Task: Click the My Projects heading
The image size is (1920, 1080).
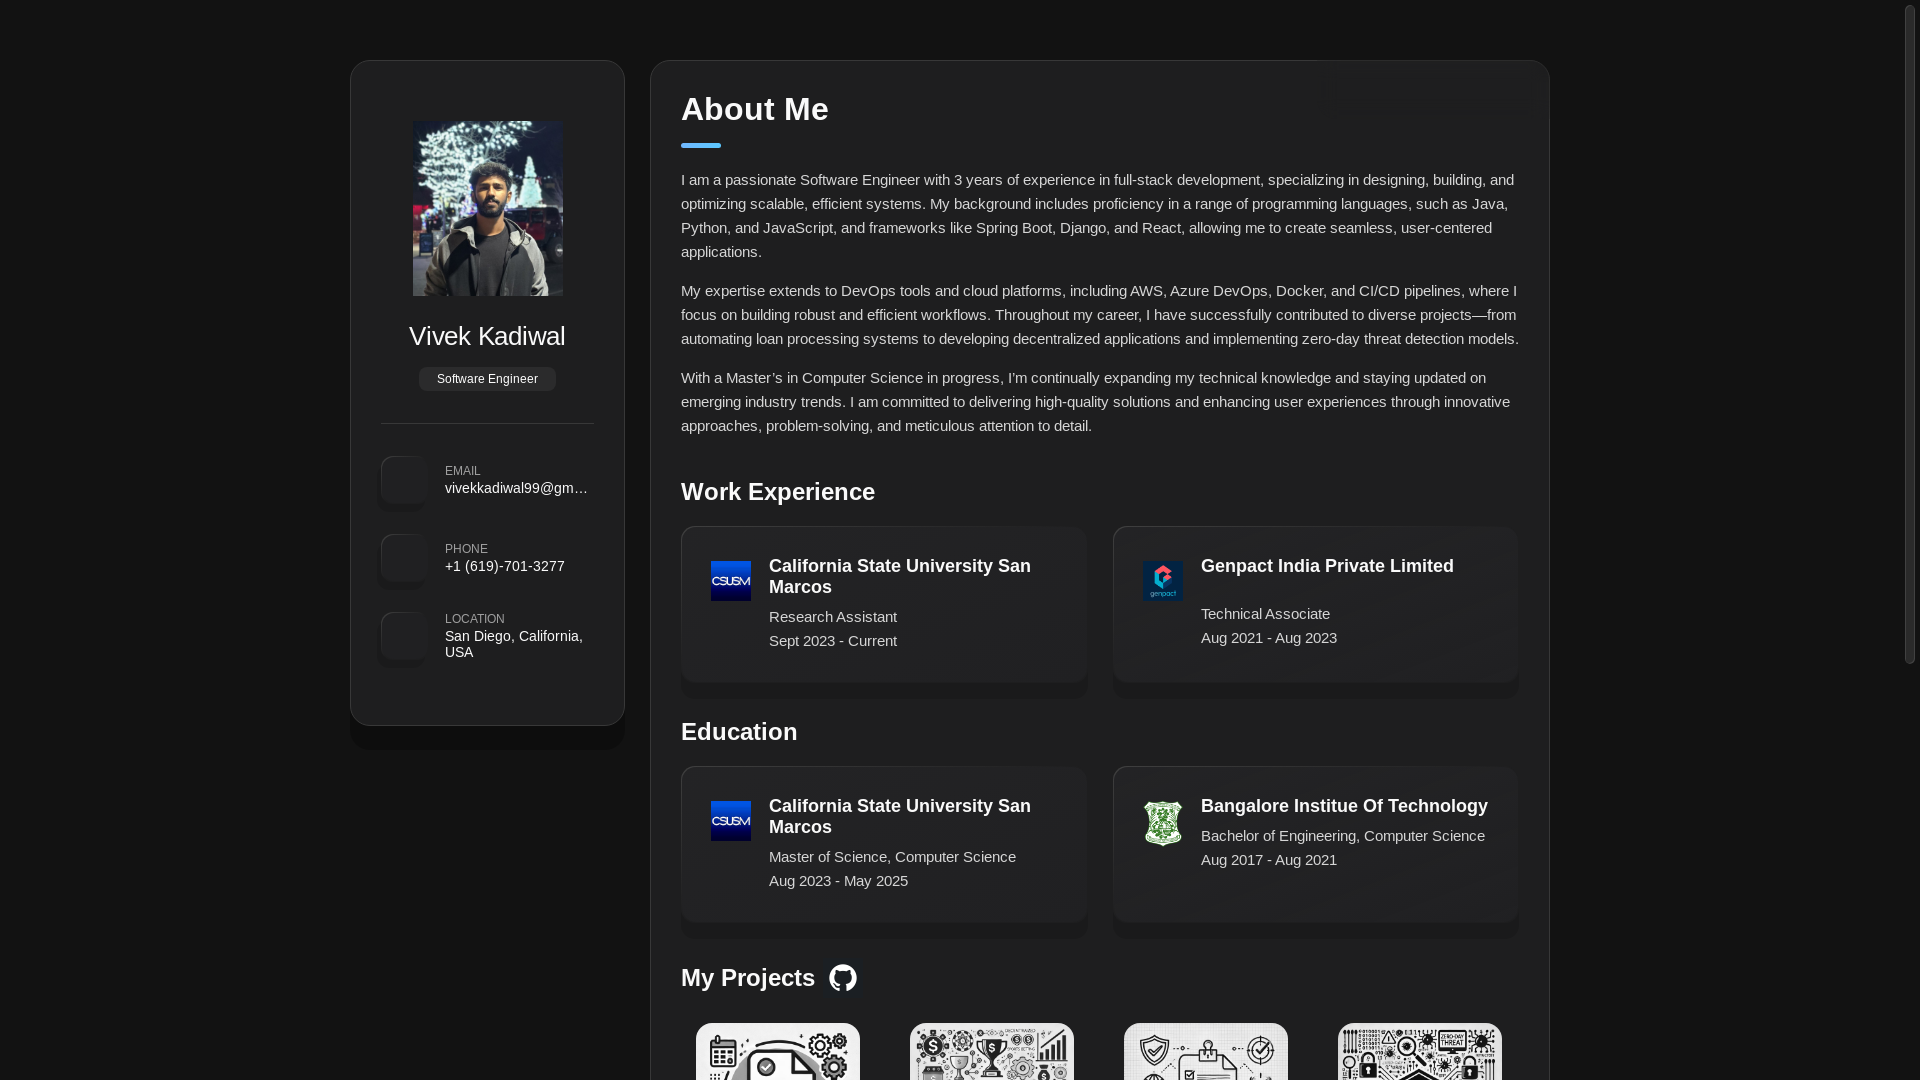Action: (748, 978)
